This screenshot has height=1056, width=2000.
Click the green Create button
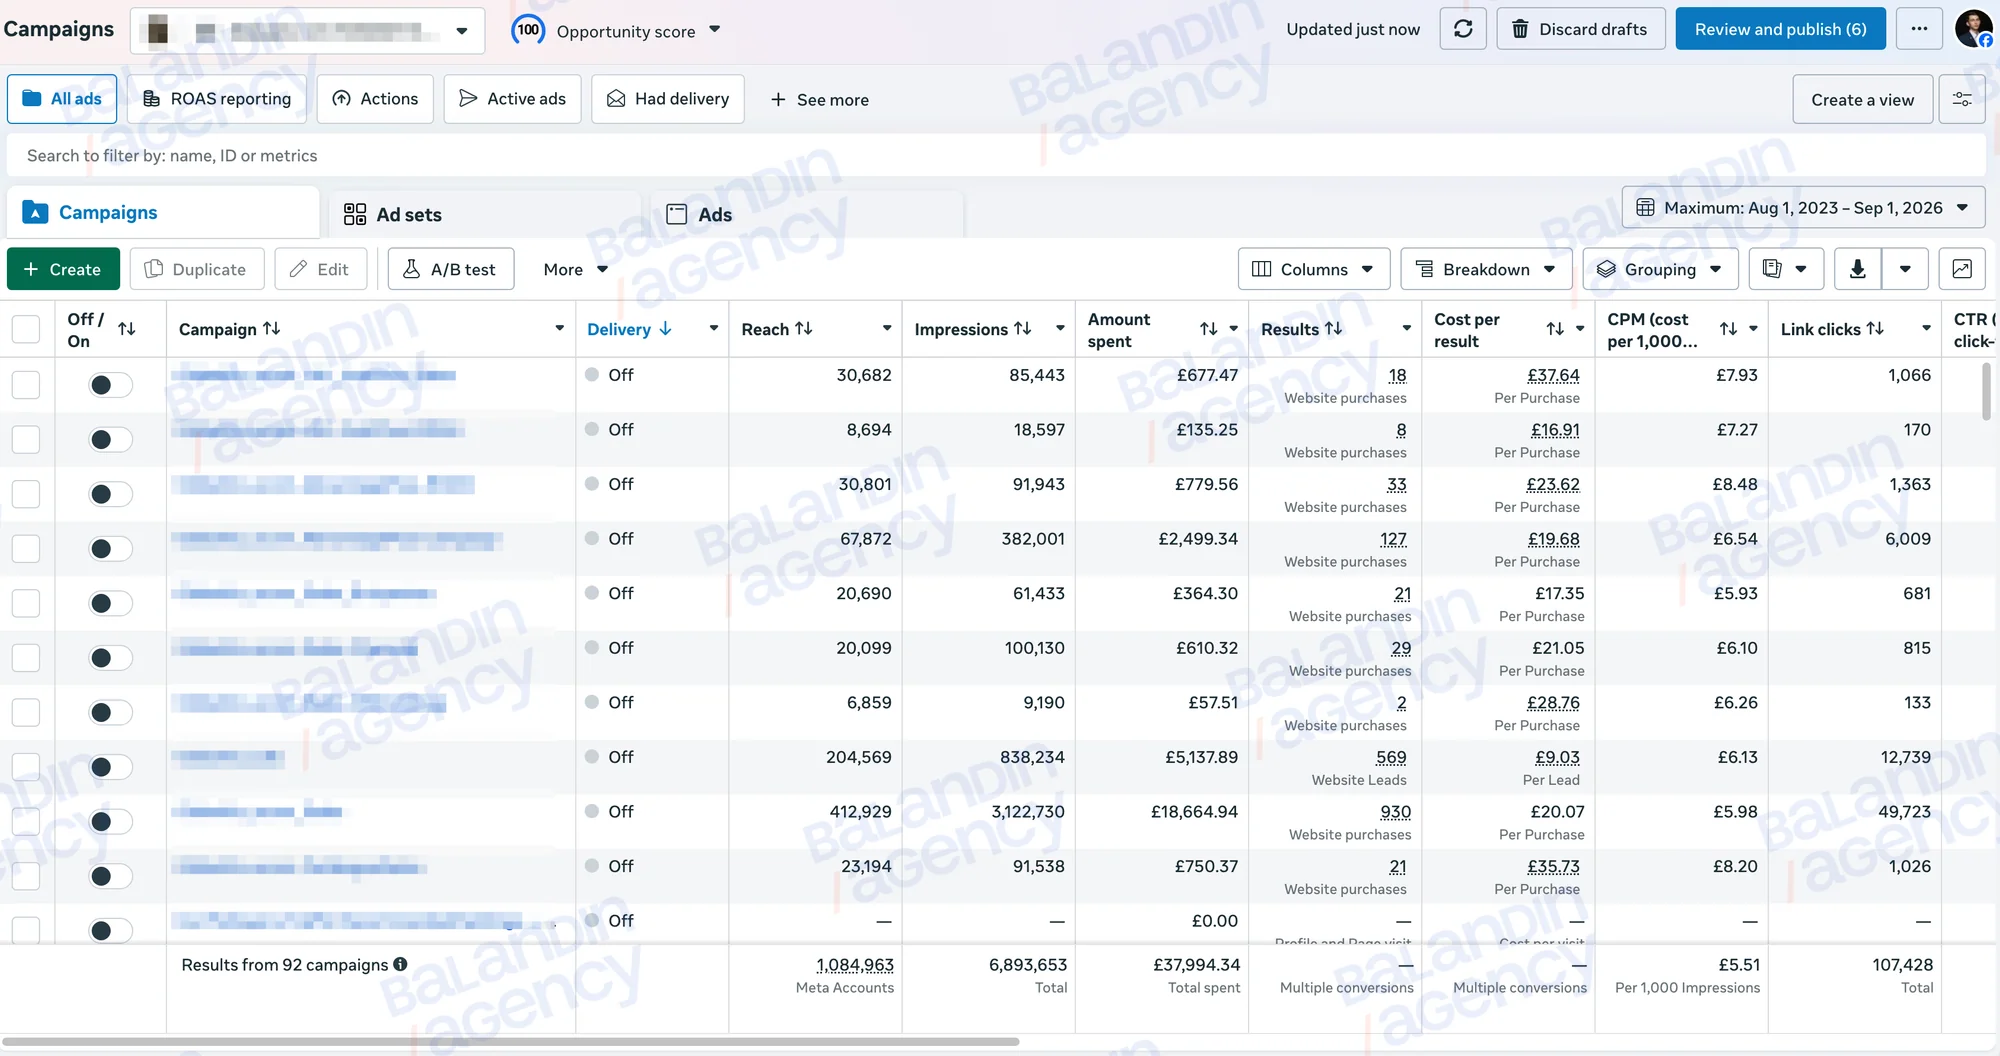[63, 269]
